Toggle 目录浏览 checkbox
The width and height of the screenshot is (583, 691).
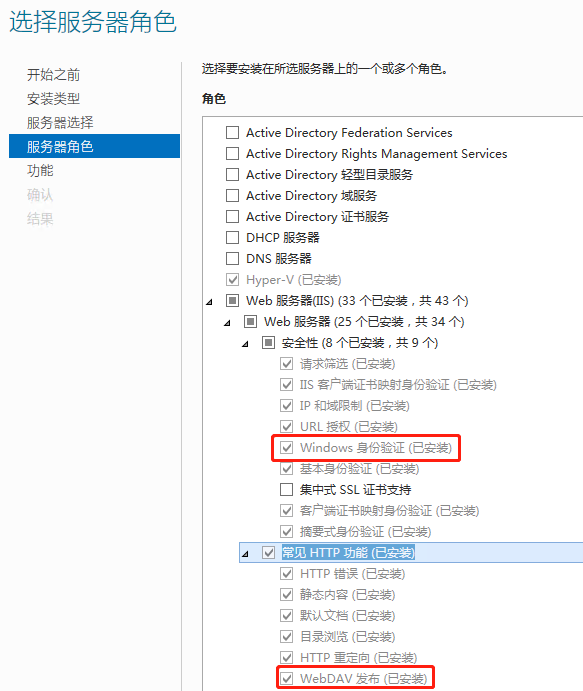[286, 637]
